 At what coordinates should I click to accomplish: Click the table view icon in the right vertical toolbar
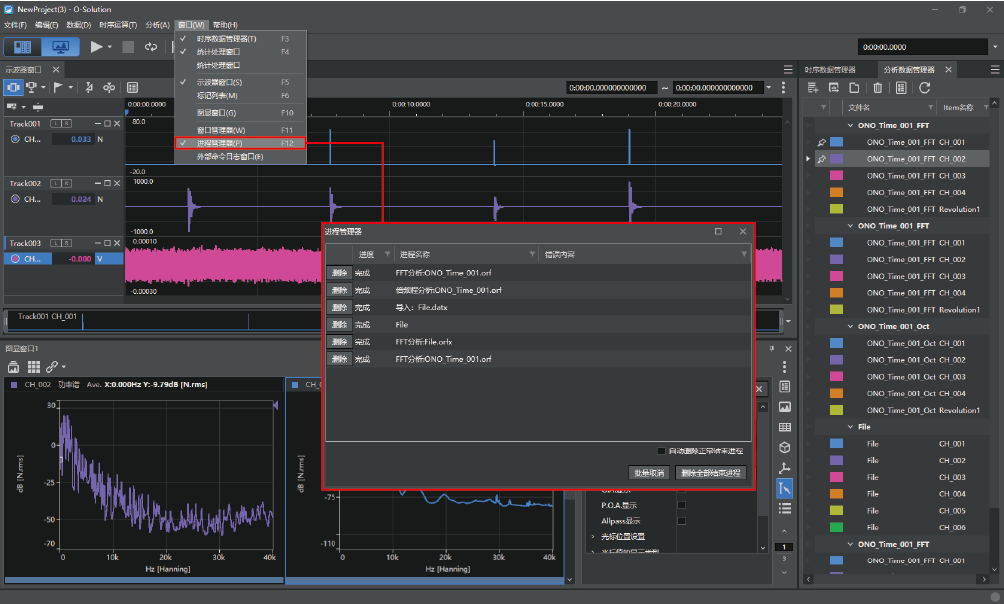[784, 427]
